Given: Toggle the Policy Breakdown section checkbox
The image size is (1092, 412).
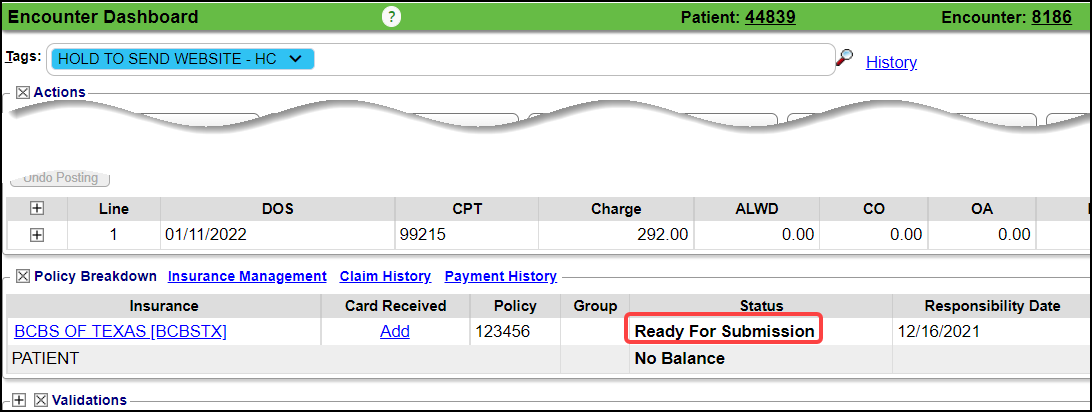Looking at the screenshot, I should click(x=23, y=276).
